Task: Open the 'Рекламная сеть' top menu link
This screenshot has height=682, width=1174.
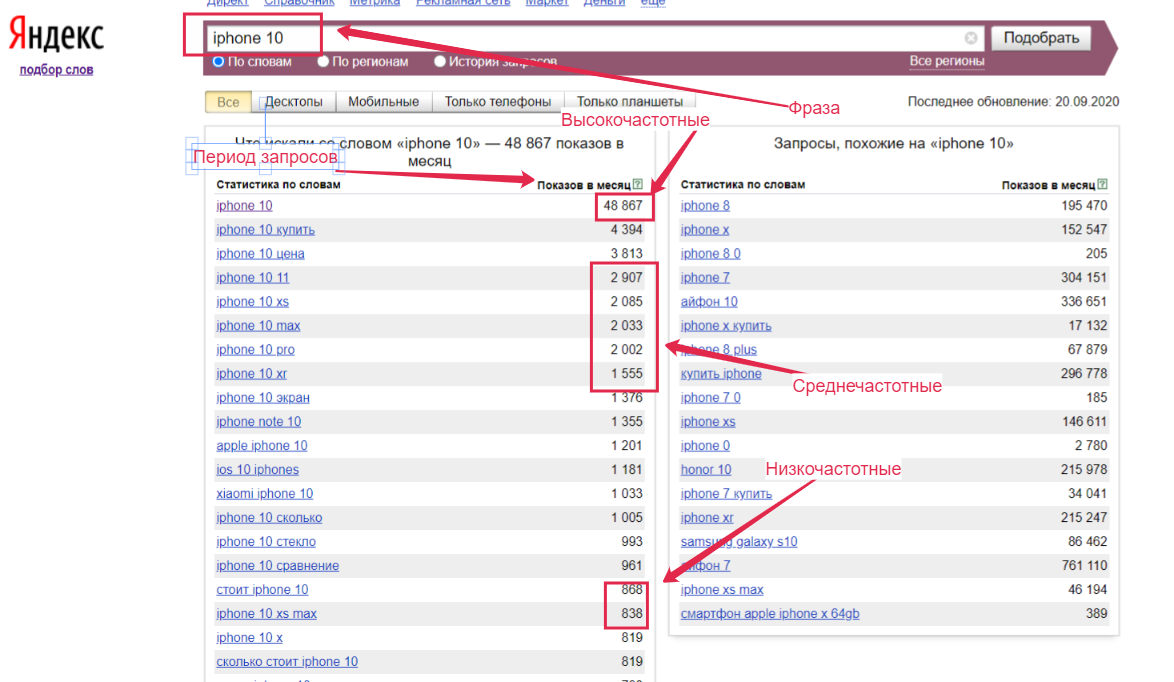Action: pos(463,3)
